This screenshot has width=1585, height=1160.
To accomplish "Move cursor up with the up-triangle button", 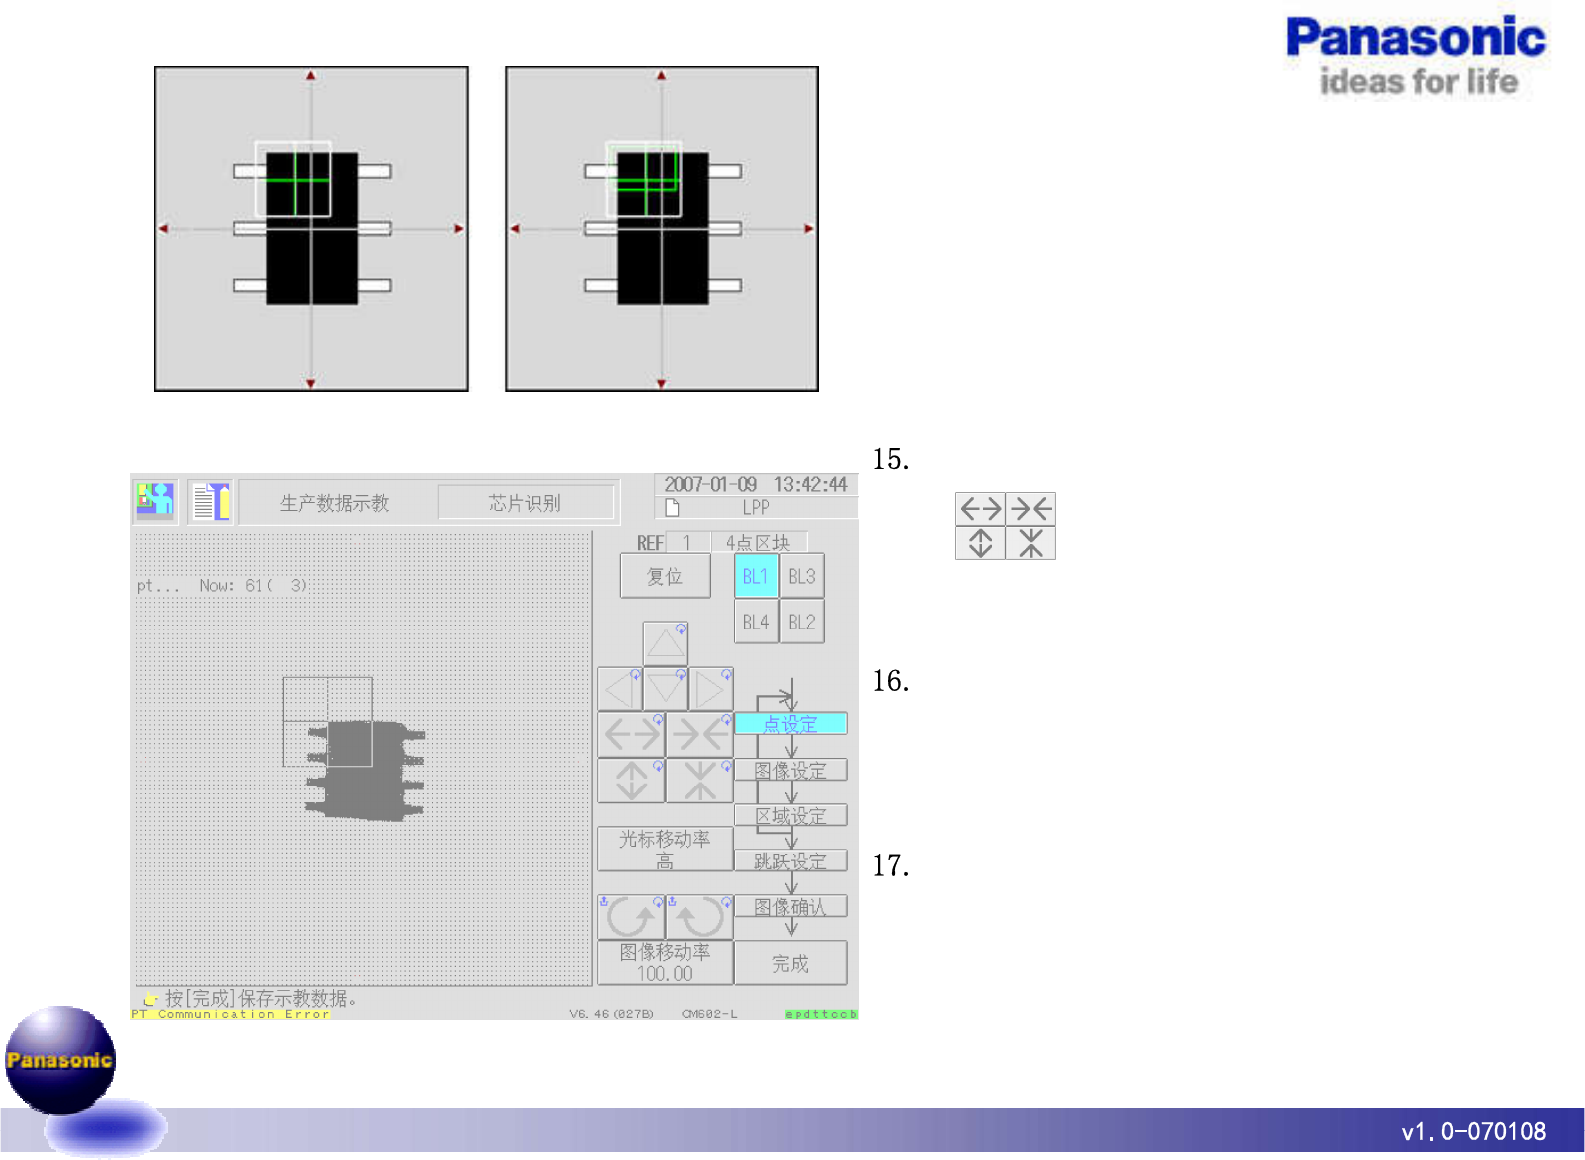I will (x=666, y=644).
